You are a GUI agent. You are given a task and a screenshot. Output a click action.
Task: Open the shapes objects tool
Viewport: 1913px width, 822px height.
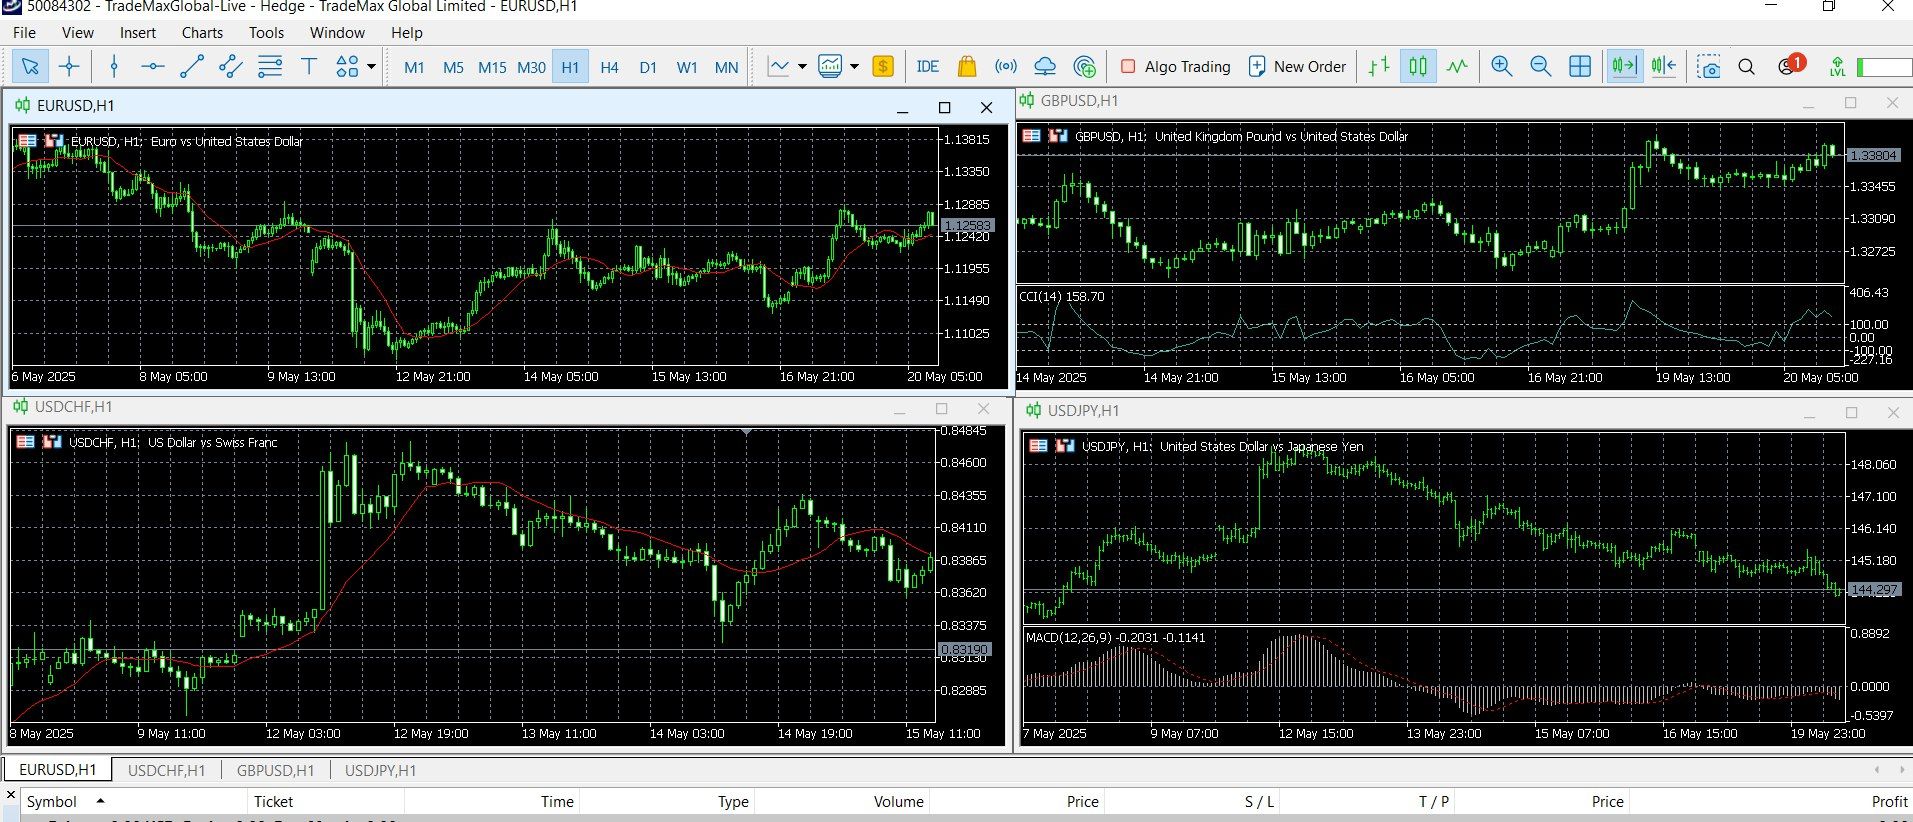tap(347, 67)
